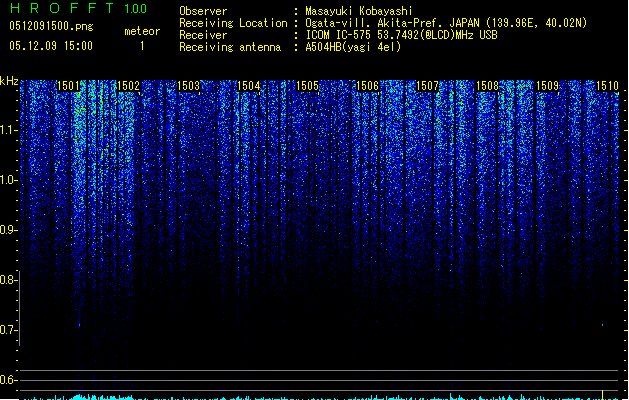Click the 1508 time marker

487,86
